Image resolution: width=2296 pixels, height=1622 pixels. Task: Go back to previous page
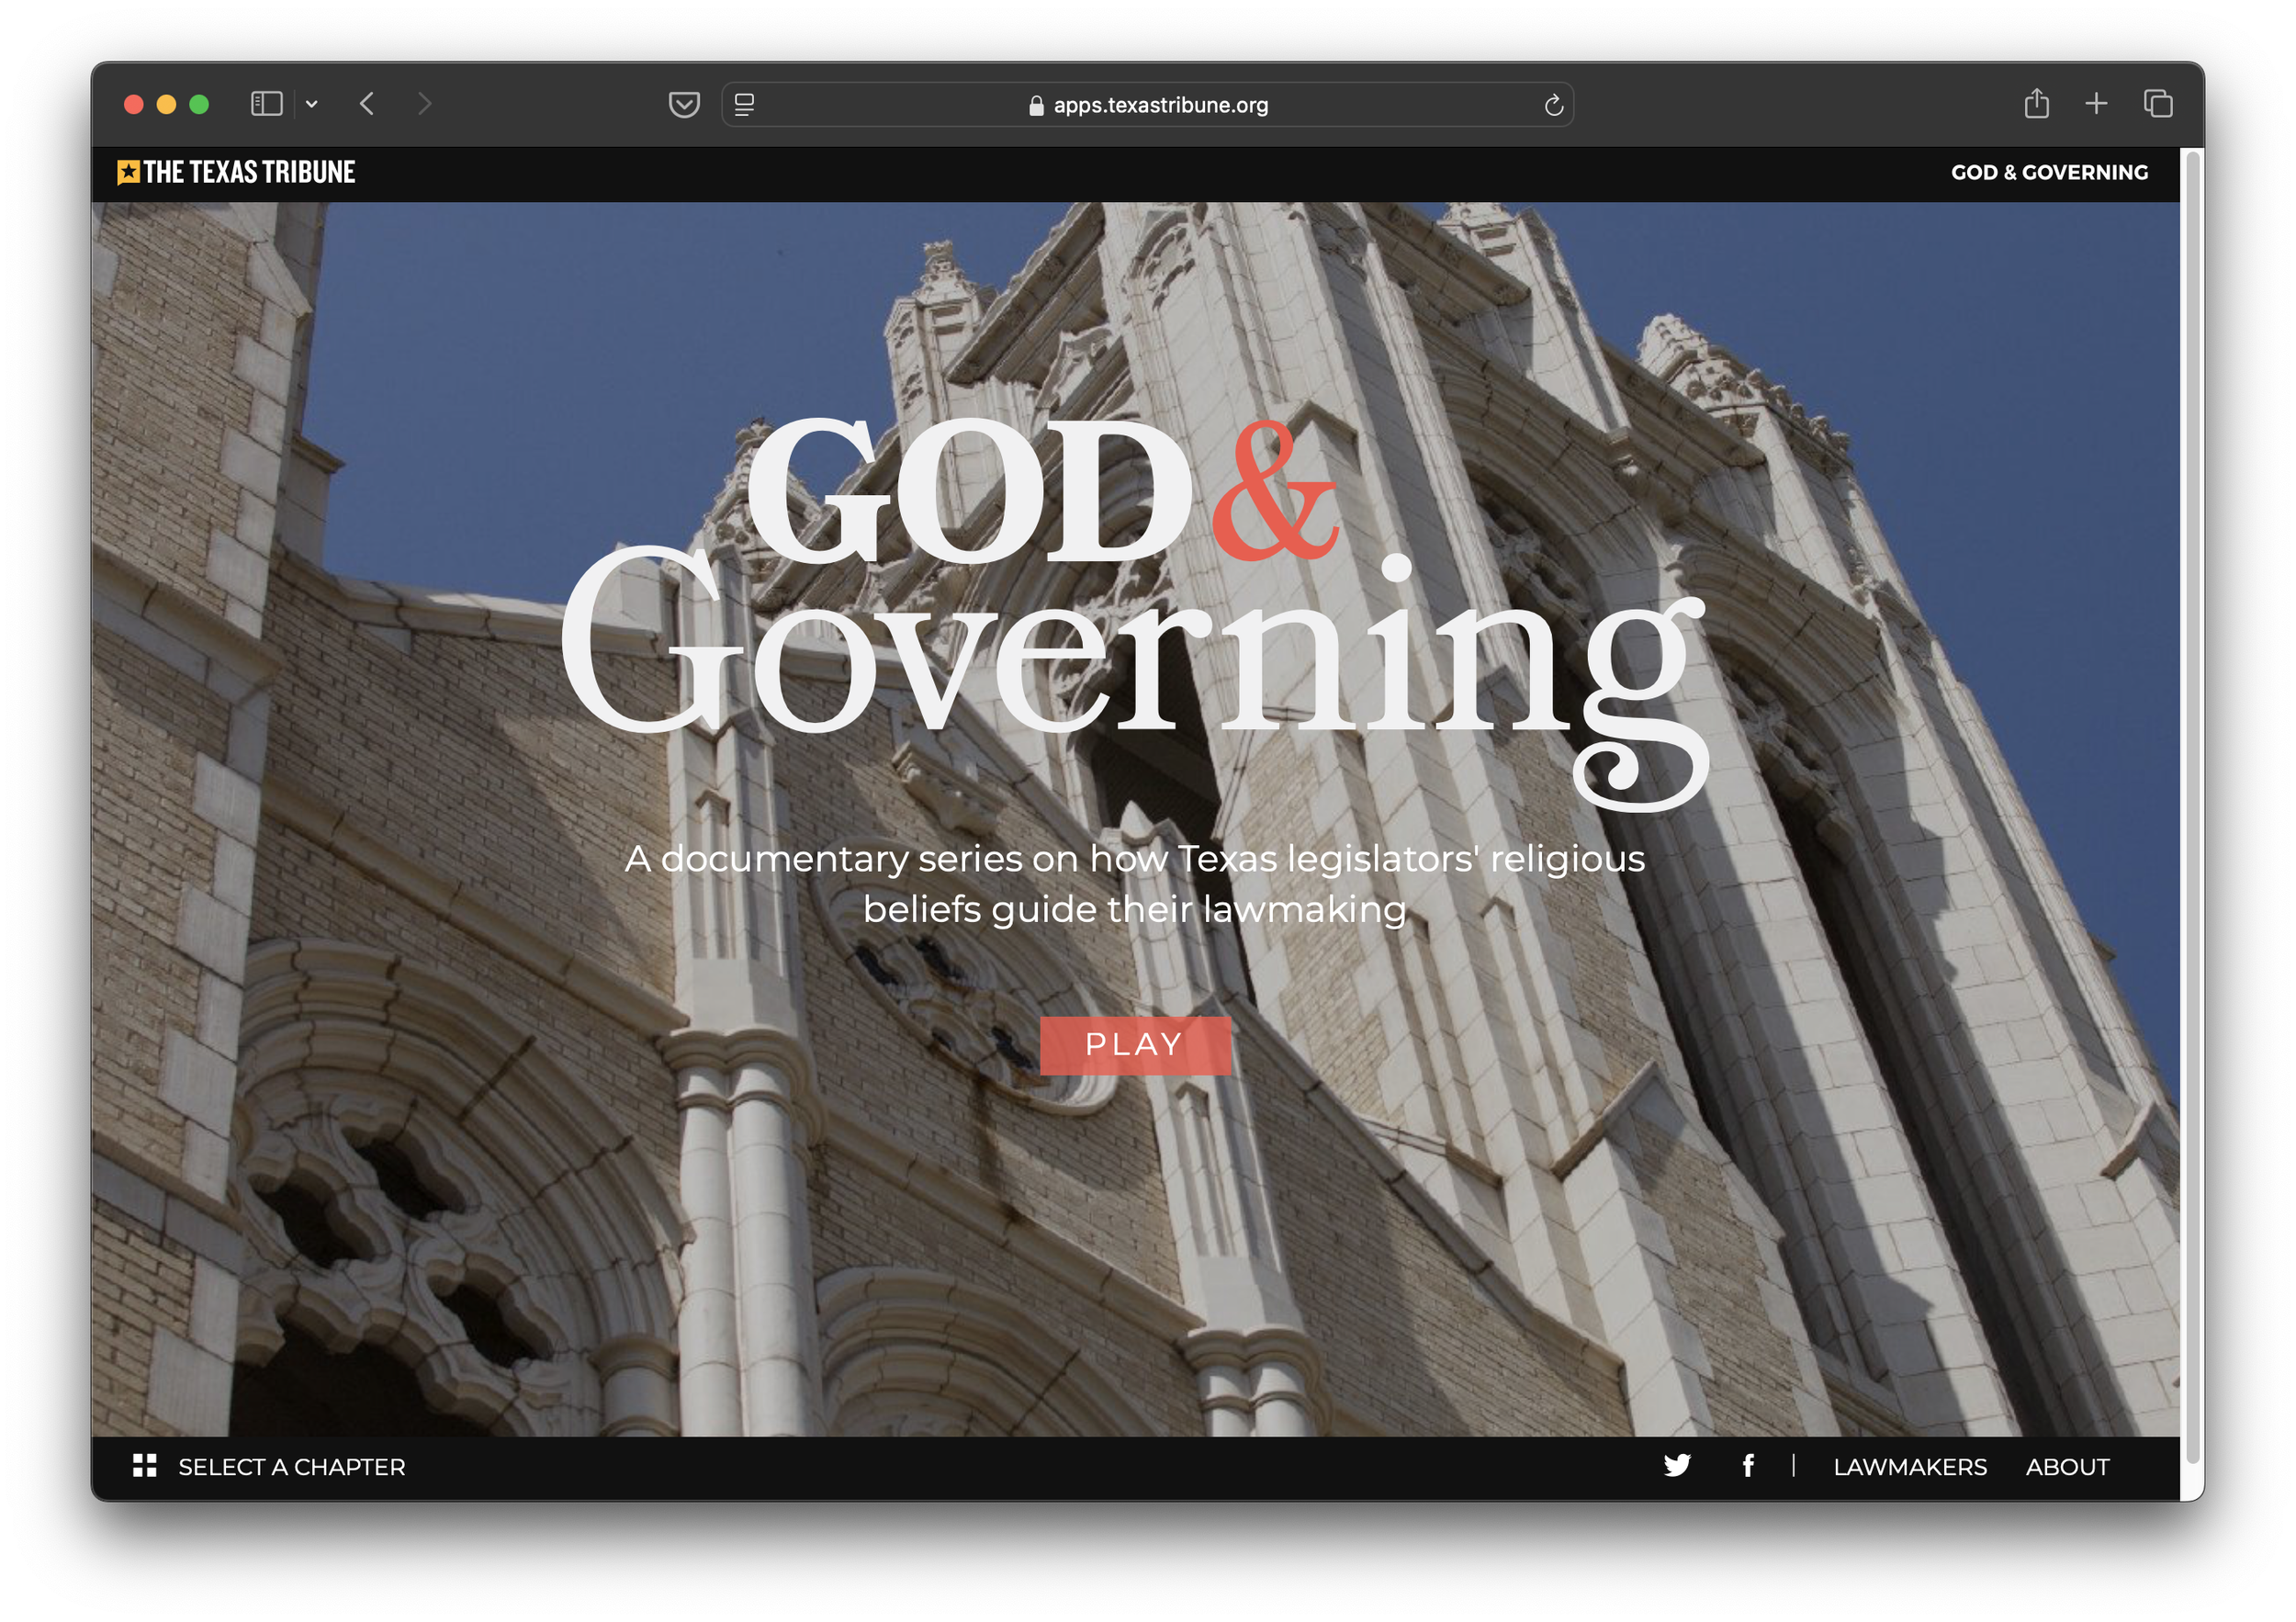pos(367,104)
